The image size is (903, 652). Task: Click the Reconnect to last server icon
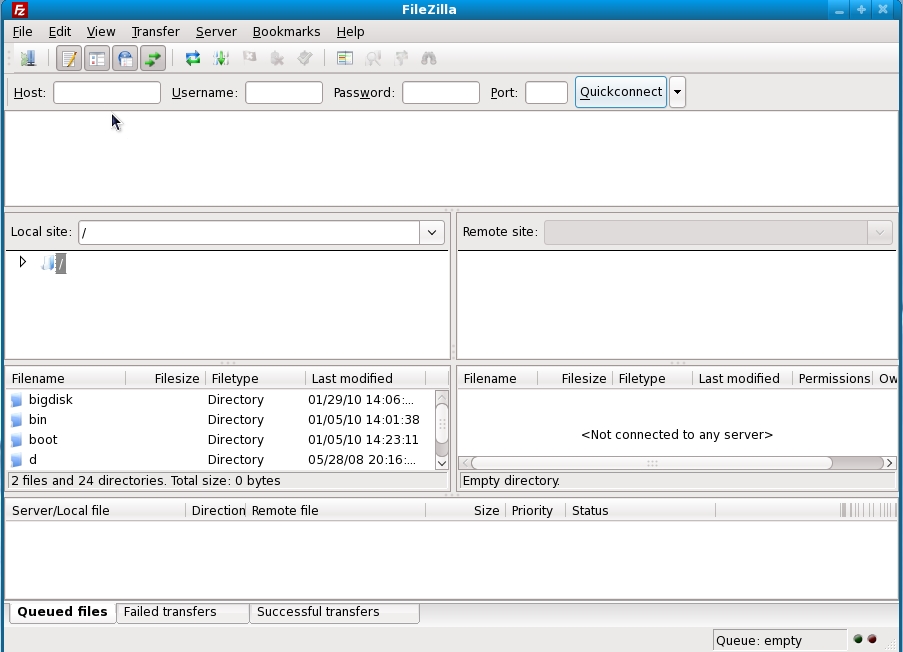(x=305, y=58)
